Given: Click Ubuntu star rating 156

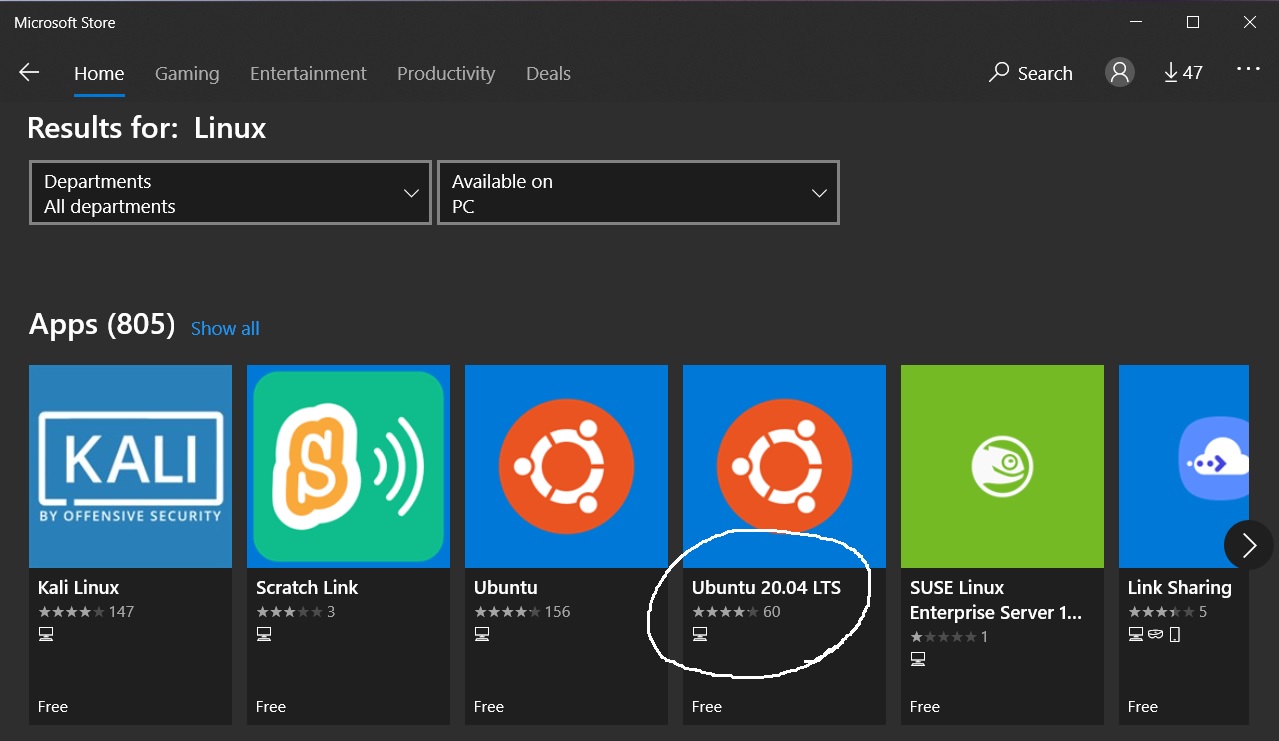Looking at the screenshot, I should [x=522, y=612].
